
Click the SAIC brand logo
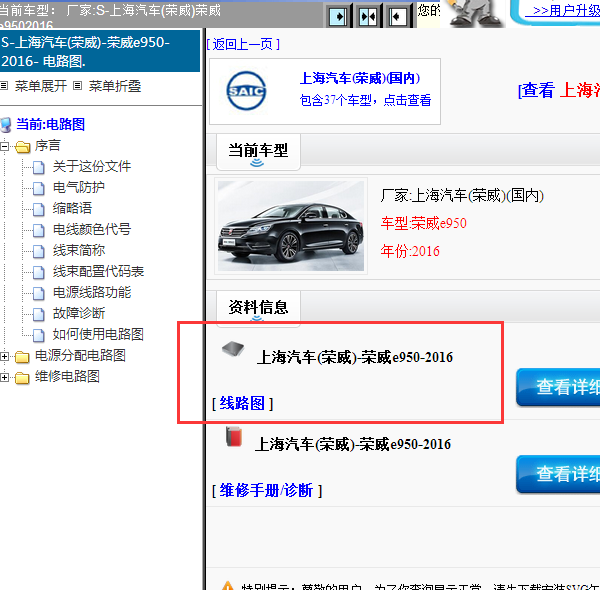point(246,91)
